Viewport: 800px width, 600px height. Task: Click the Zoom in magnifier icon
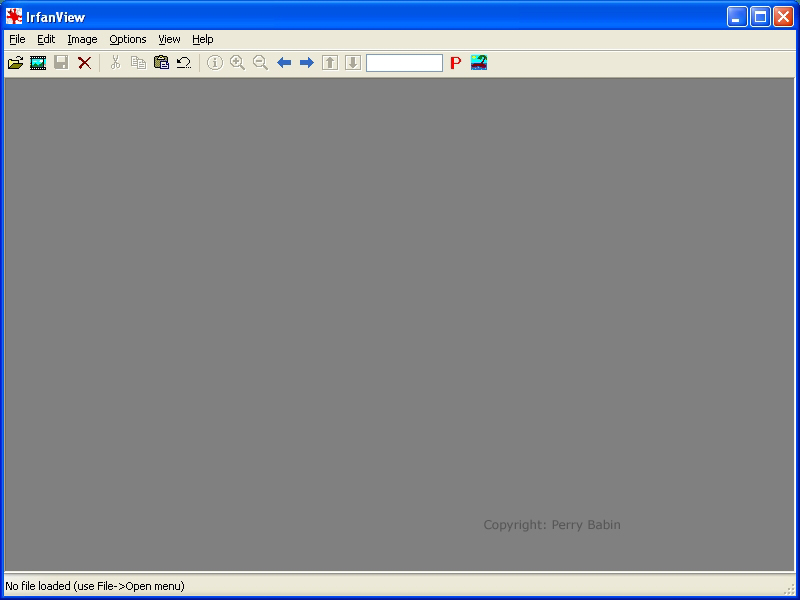pos(237,63)
